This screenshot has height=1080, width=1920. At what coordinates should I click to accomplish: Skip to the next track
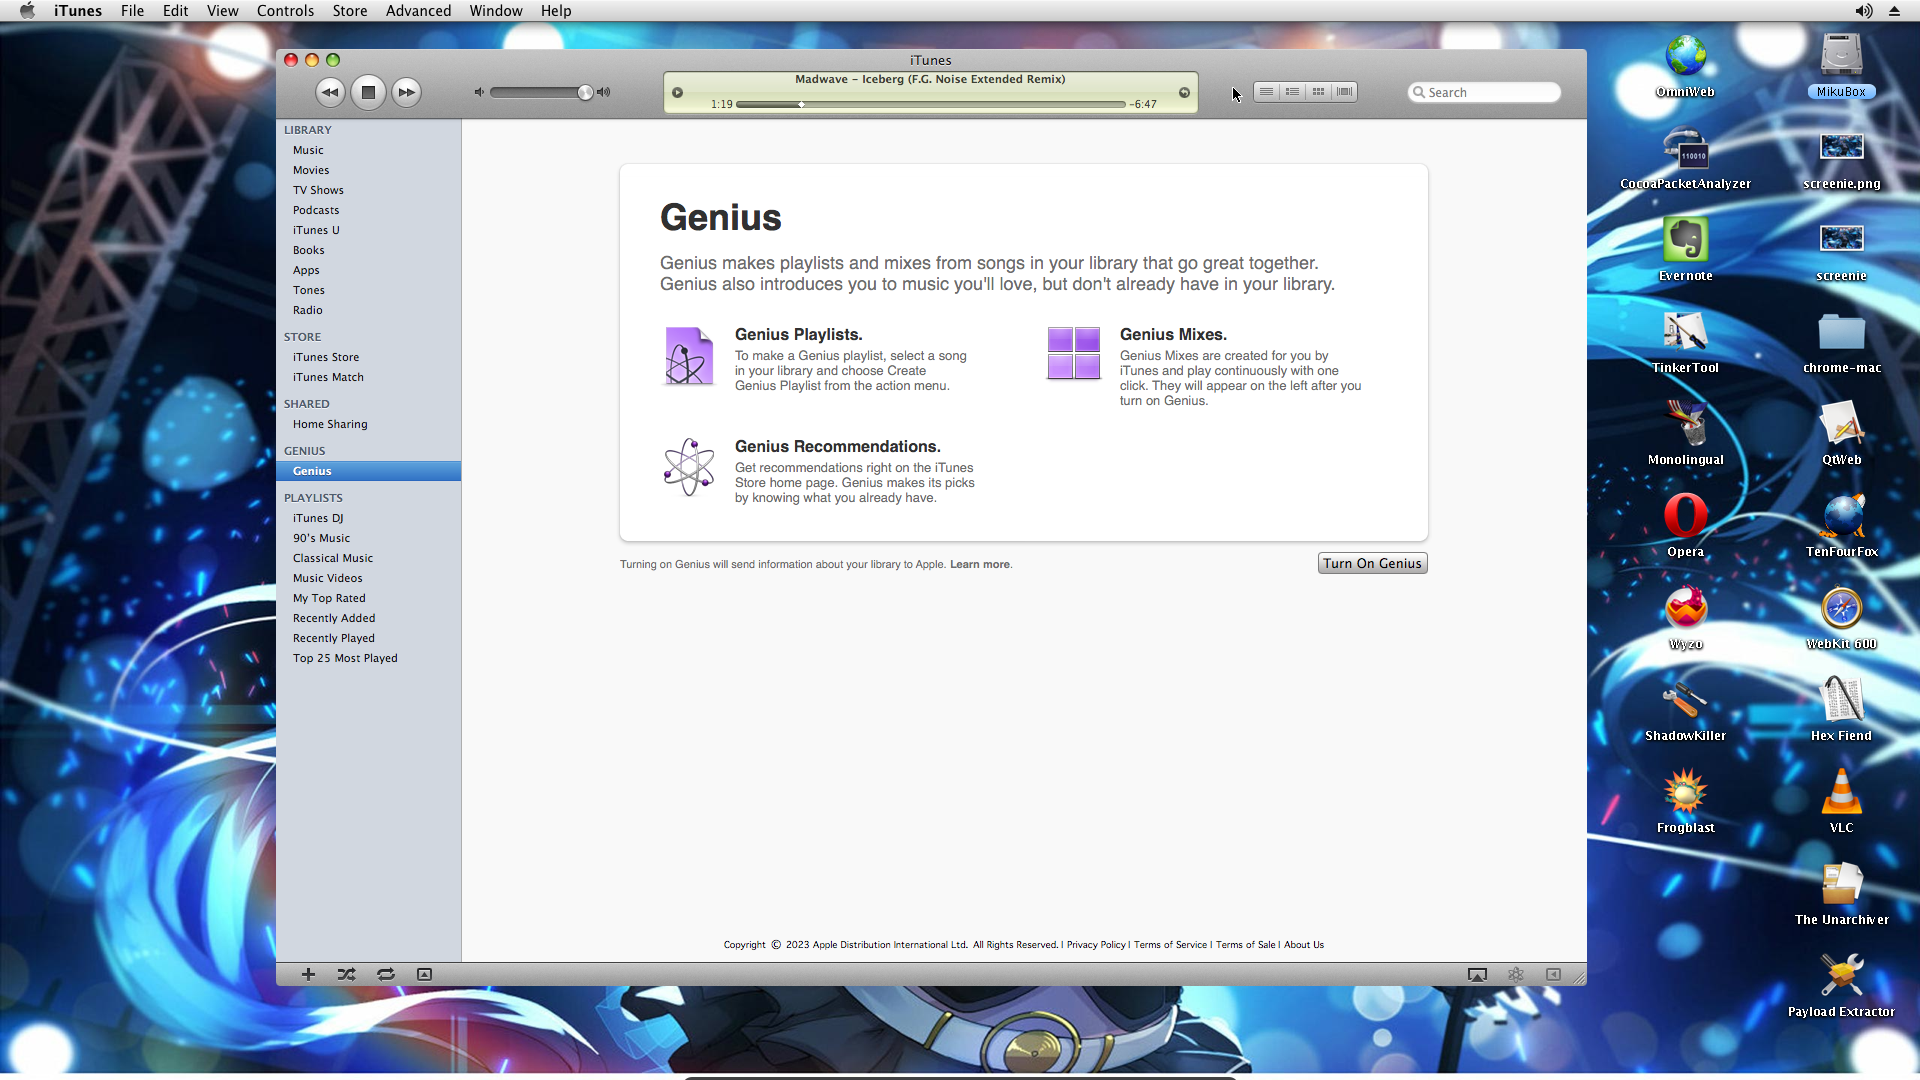pos(406,92)
